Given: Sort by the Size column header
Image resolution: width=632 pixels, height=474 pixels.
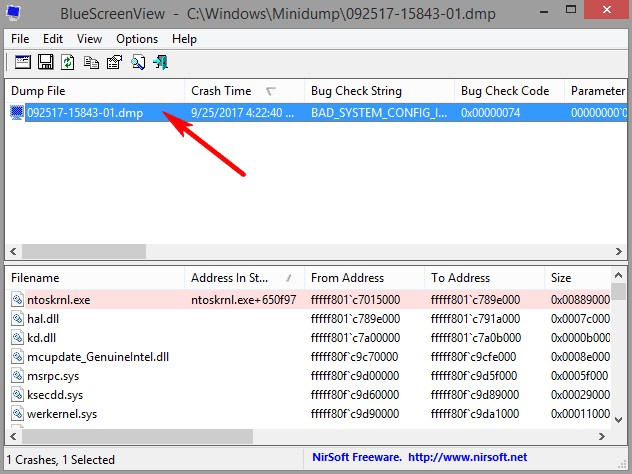Looking at the screenshot, I should [578, 278].
